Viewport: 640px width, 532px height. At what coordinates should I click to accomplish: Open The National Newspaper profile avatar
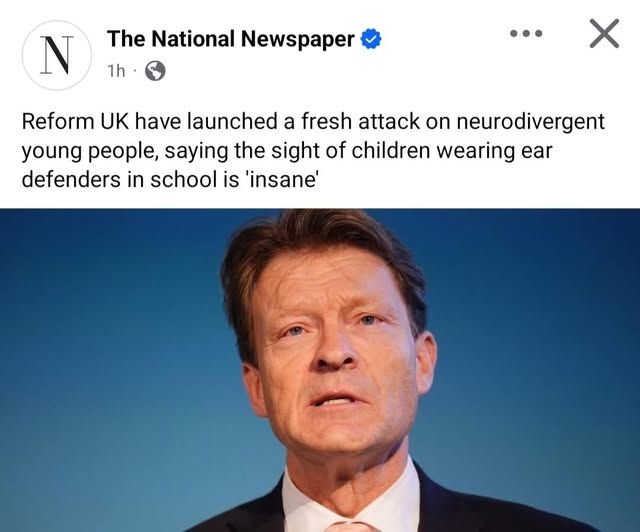(57, 55)
